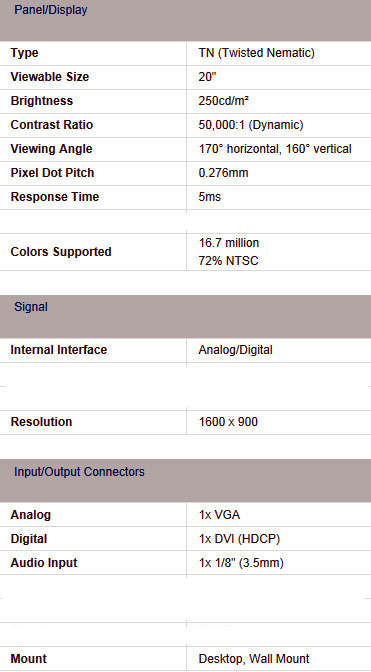Select the Contrast Ratio label
Viewport: 371px width, 672px height.
click(x=52, y=125)
